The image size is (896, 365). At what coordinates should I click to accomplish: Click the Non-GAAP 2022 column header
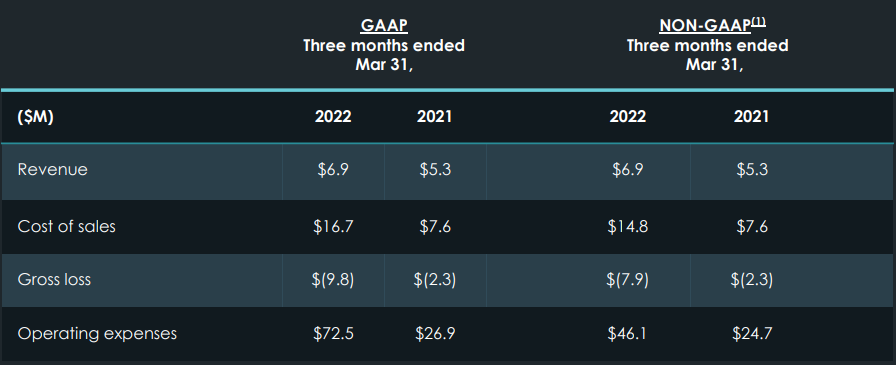[627, 117]
